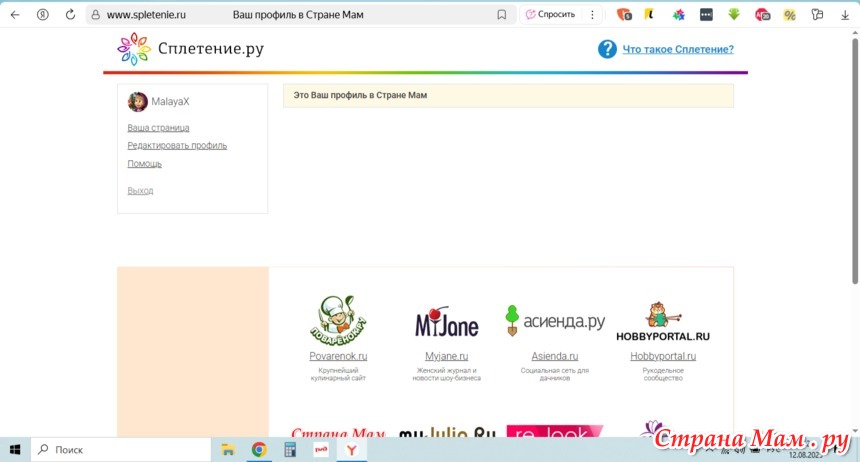Bookmark this page with the bookmark icon
This screenshot has width=860, height=462.
click(x=501, y=15)
